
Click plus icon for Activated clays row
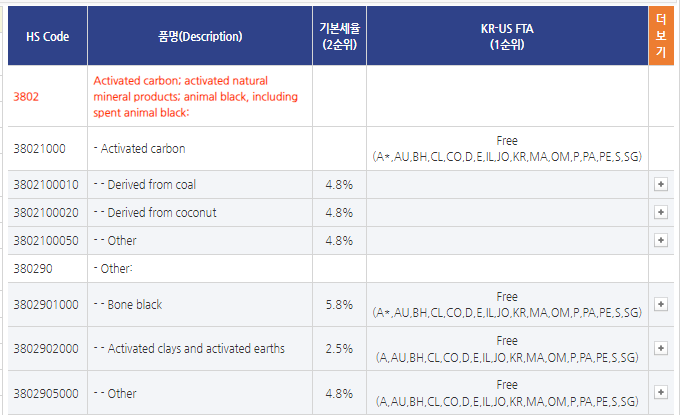click(x=661, y=348)
